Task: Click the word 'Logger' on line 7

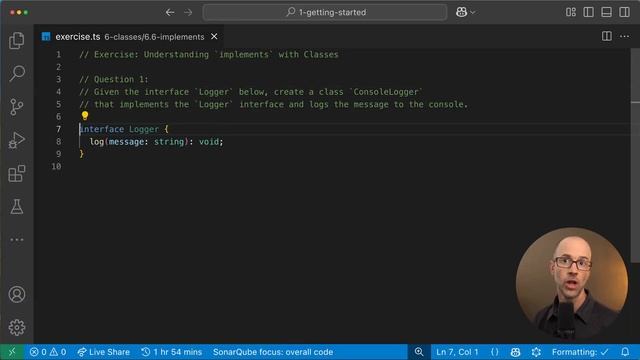Action: pyautogui.click(x=144, y=129)
